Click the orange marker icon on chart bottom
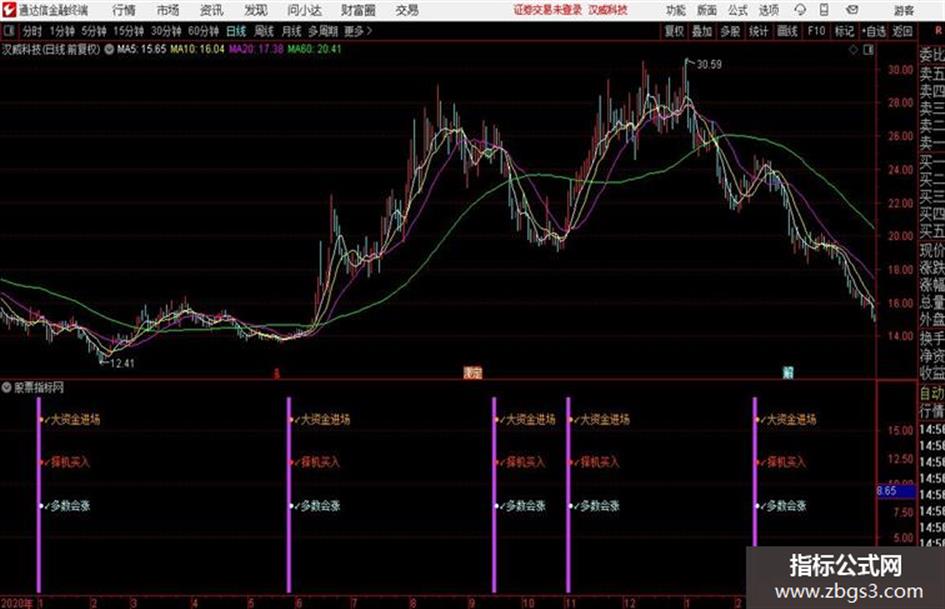Viewport: 945px width, 609px height. [x=473, y=373]
